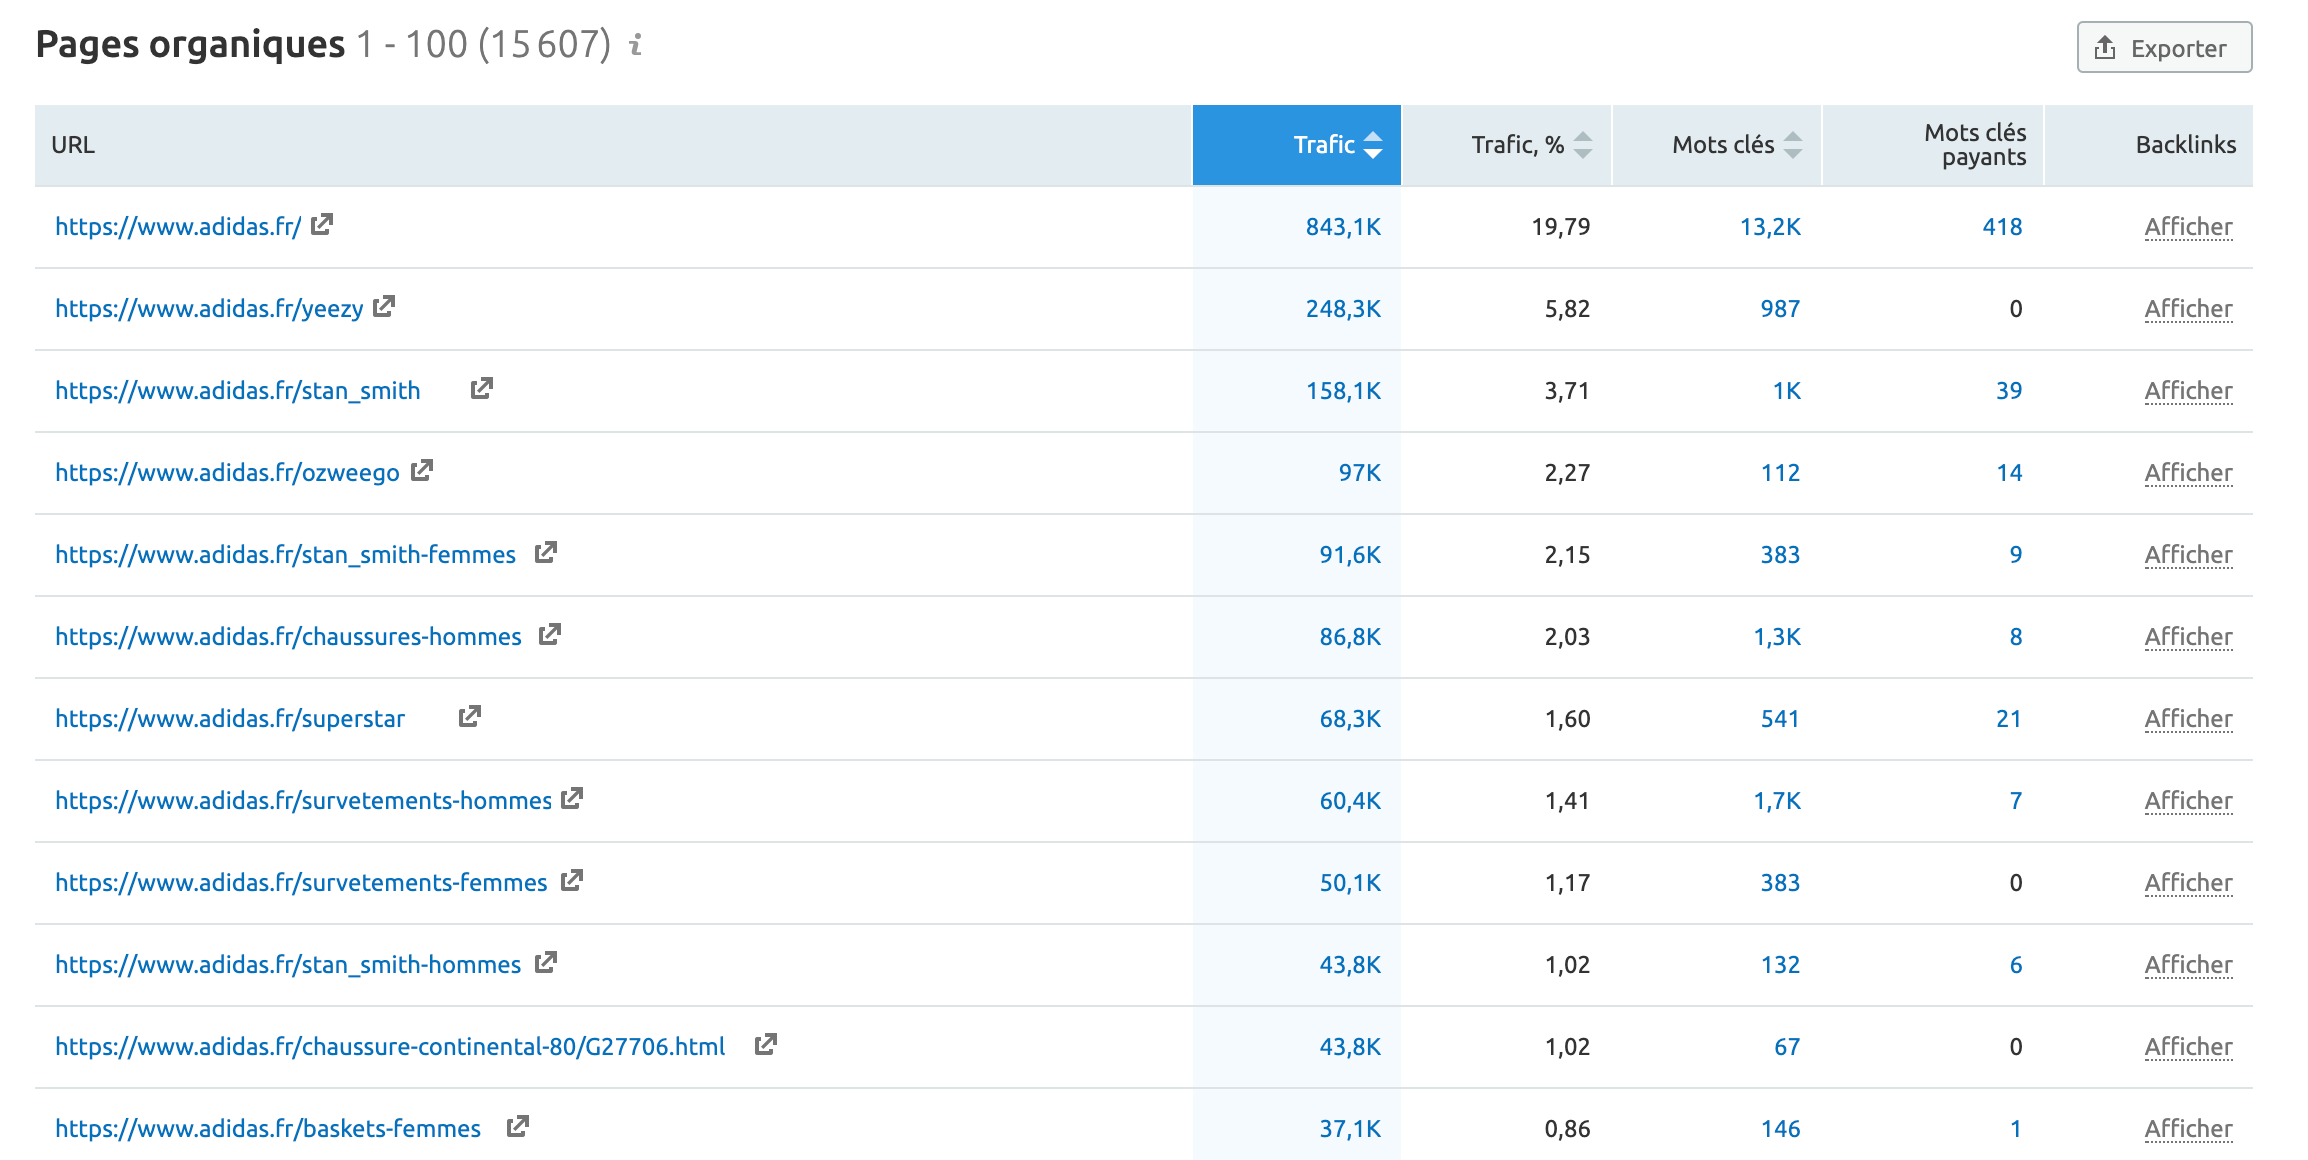This screenshot has height=1160, width=2308.
Task: Open external link icon for yeezy URL
Action: (384, 307)
